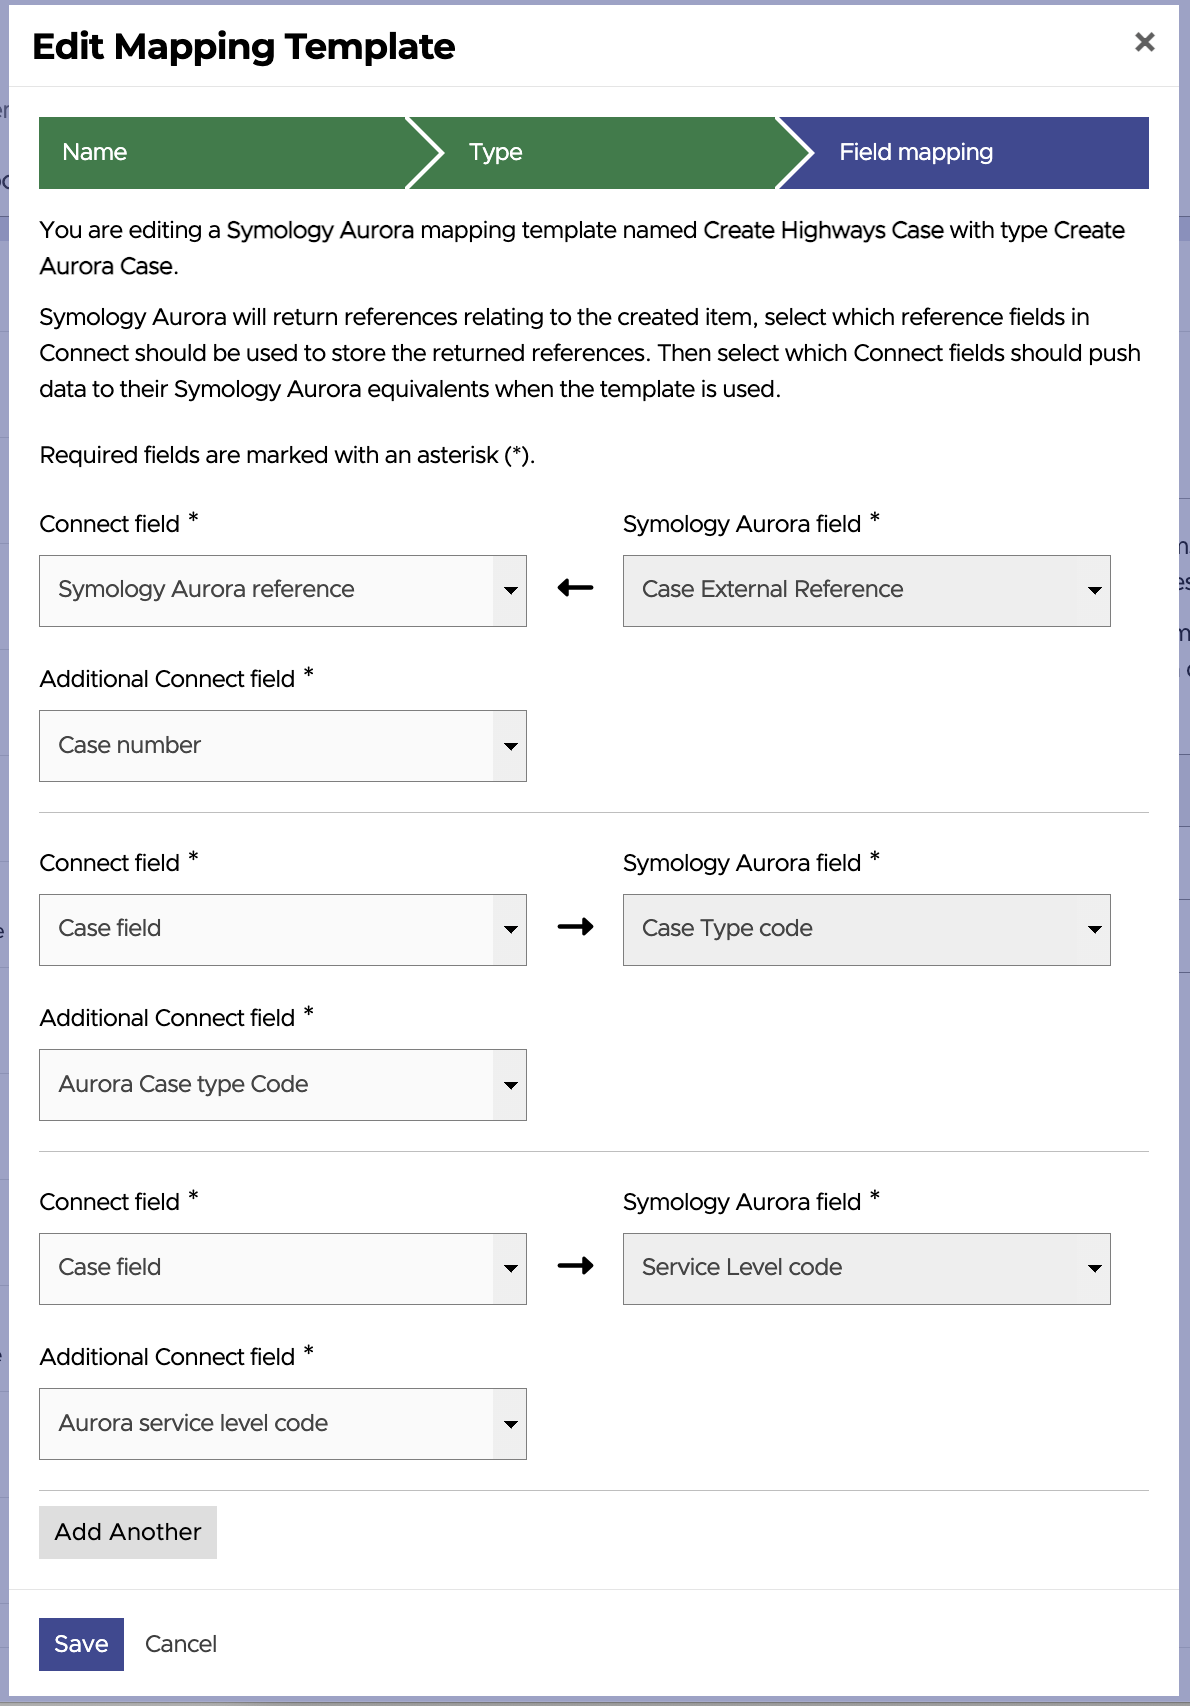Click the right arrow beside Service Level code
This screenshot has width=1190, height=1706.
click(x=575, y=1266)
